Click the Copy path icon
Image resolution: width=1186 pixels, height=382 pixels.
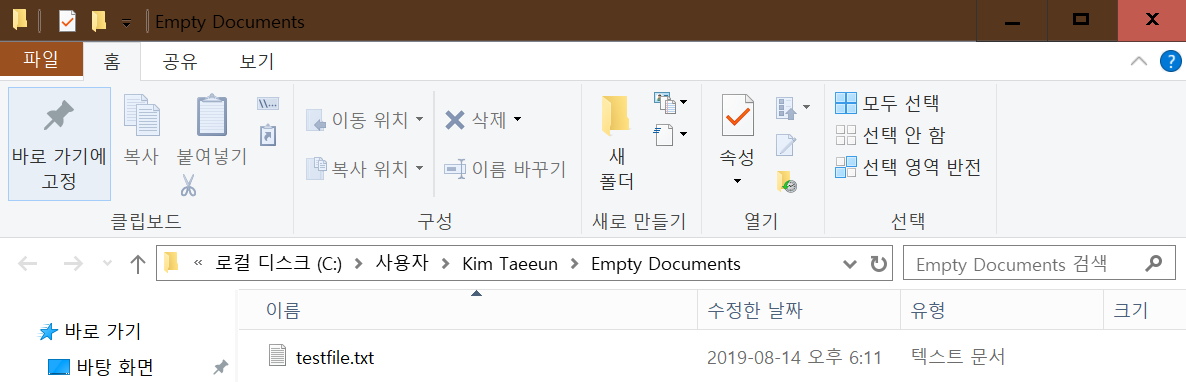coord(268,104)
